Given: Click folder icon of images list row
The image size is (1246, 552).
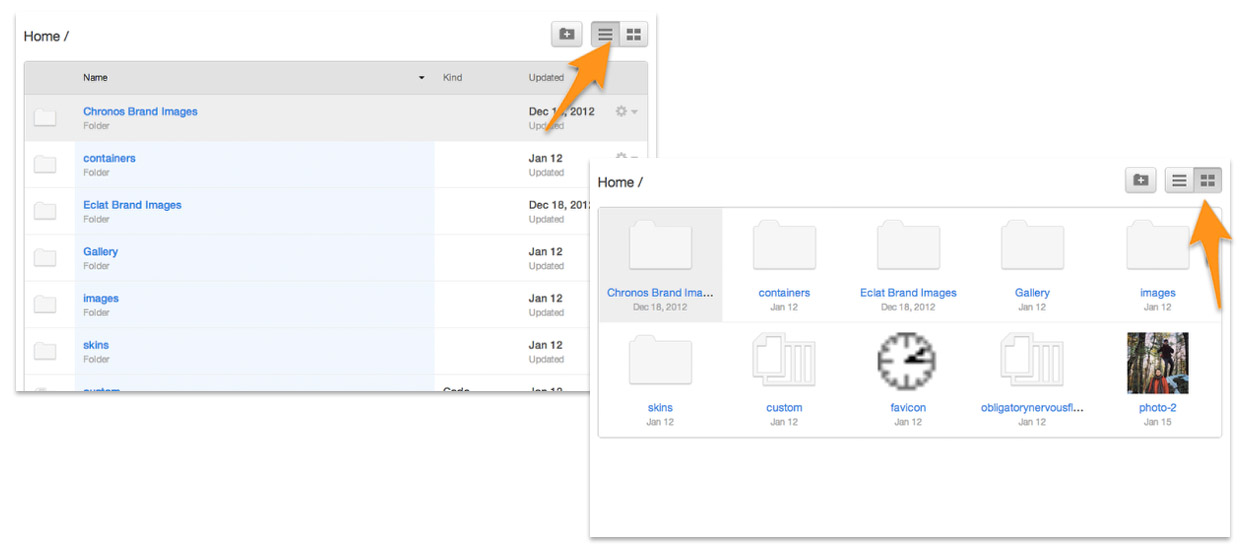Looking at the screenshot, I should click(45, 304).
